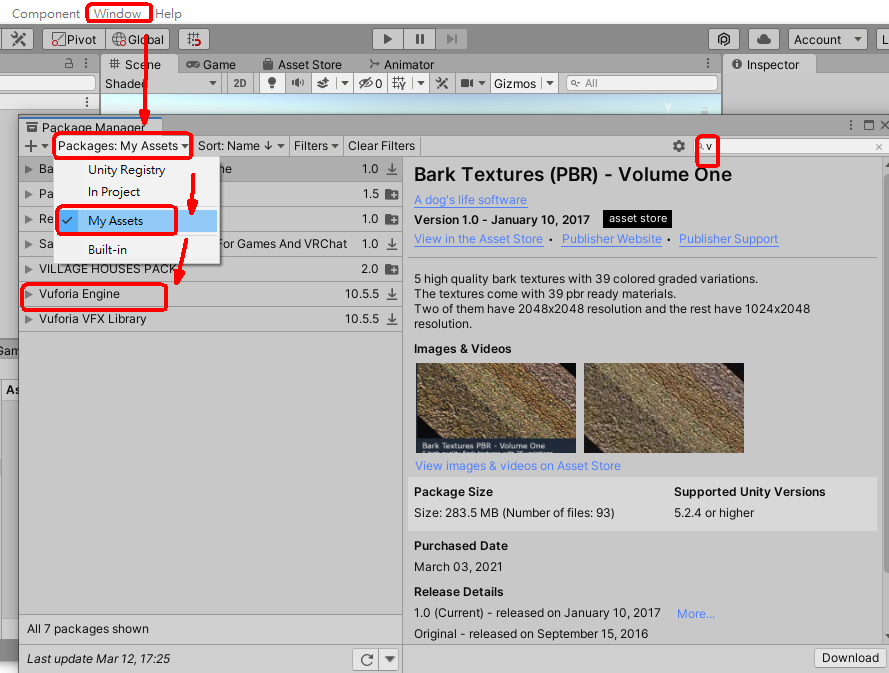889x673 pixels.
Task: Open Packages: My Assets dropdown
Action: tap(122, 146)
